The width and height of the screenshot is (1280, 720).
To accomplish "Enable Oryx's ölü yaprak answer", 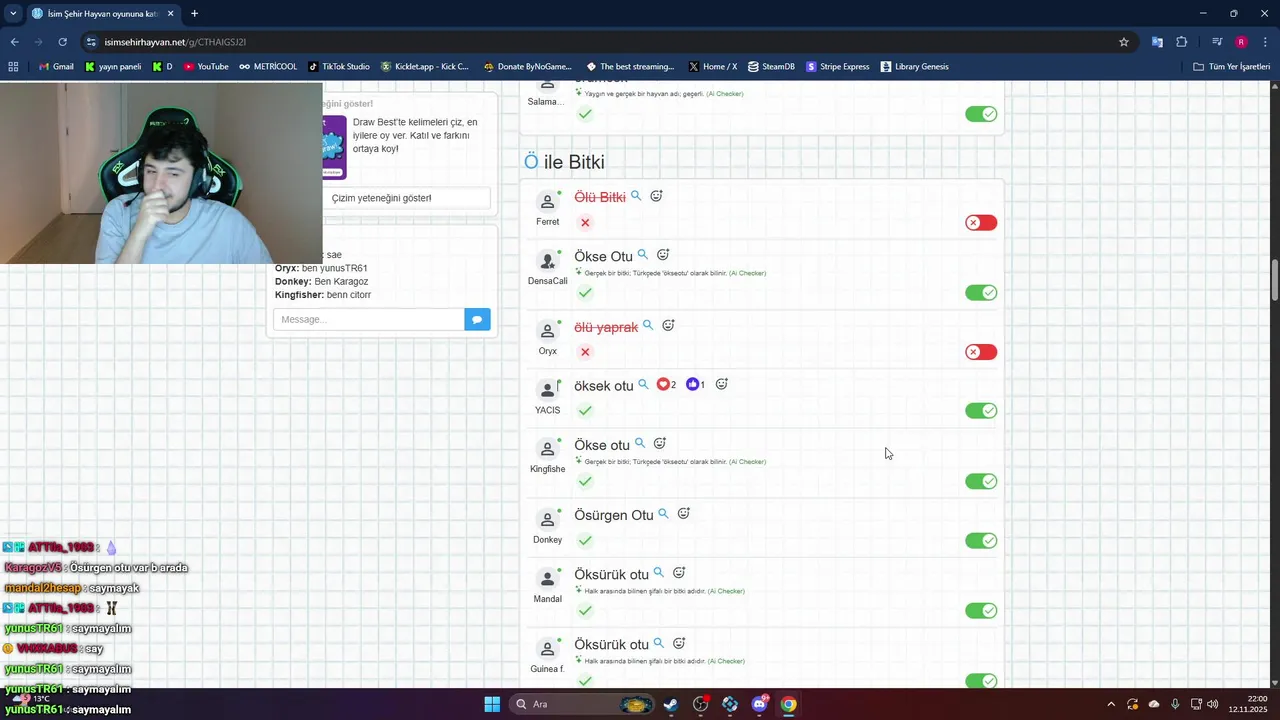I will 981,351.
